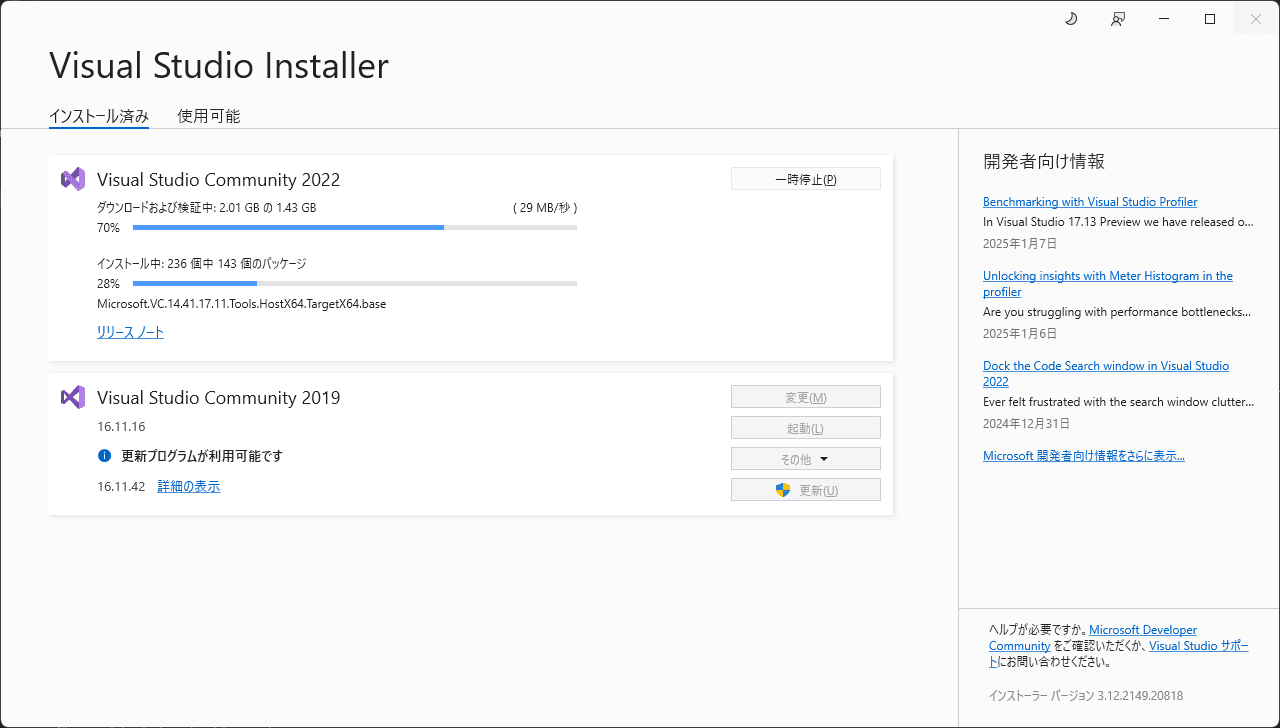Image resolution: width=1280 pixels, height=728 pixels.
Task: Toggle dark theme with the moon icon
Action: coord(1071,18)
